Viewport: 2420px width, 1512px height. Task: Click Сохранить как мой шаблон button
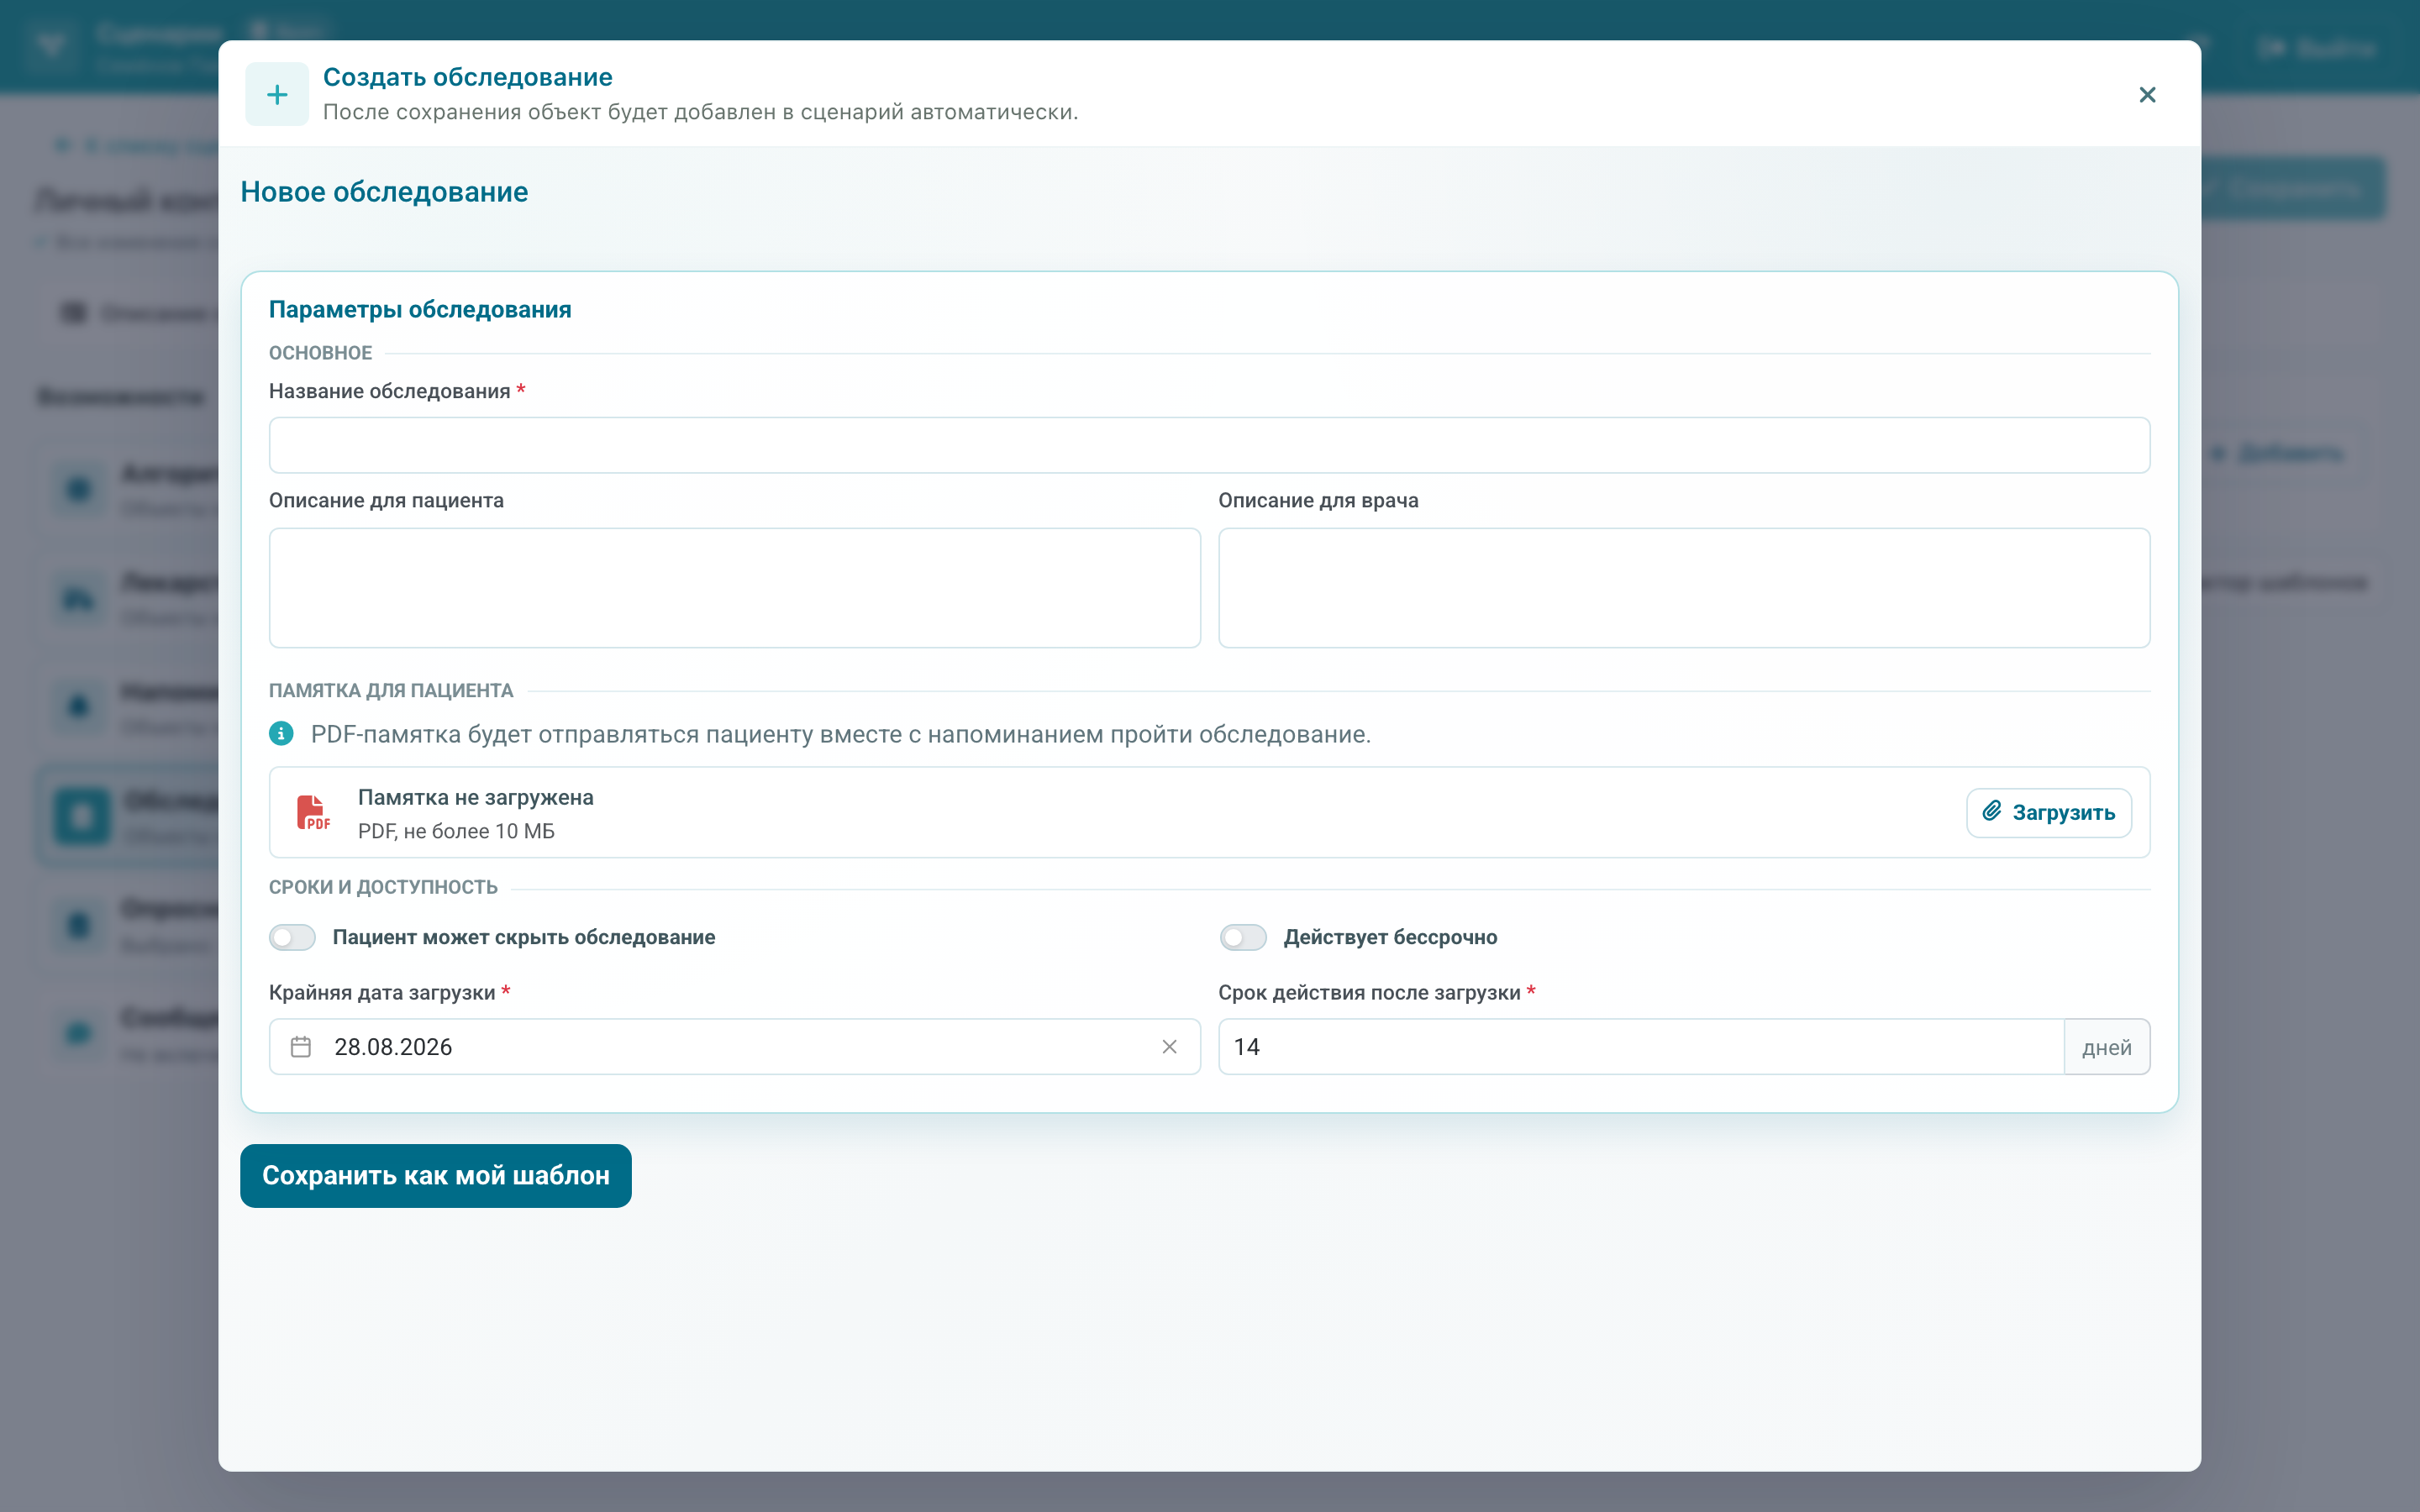[436, 1176]
